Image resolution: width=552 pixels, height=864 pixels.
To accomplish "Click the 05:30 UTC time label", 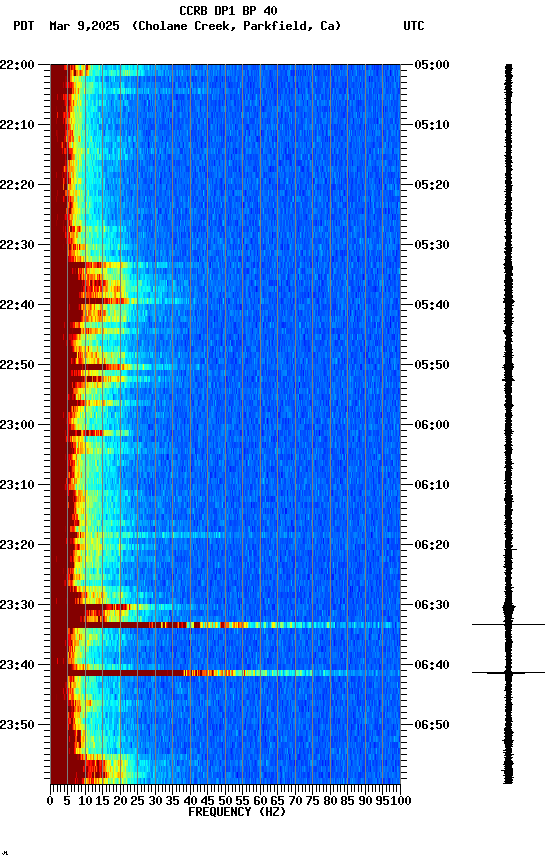I will coord(431,245).
